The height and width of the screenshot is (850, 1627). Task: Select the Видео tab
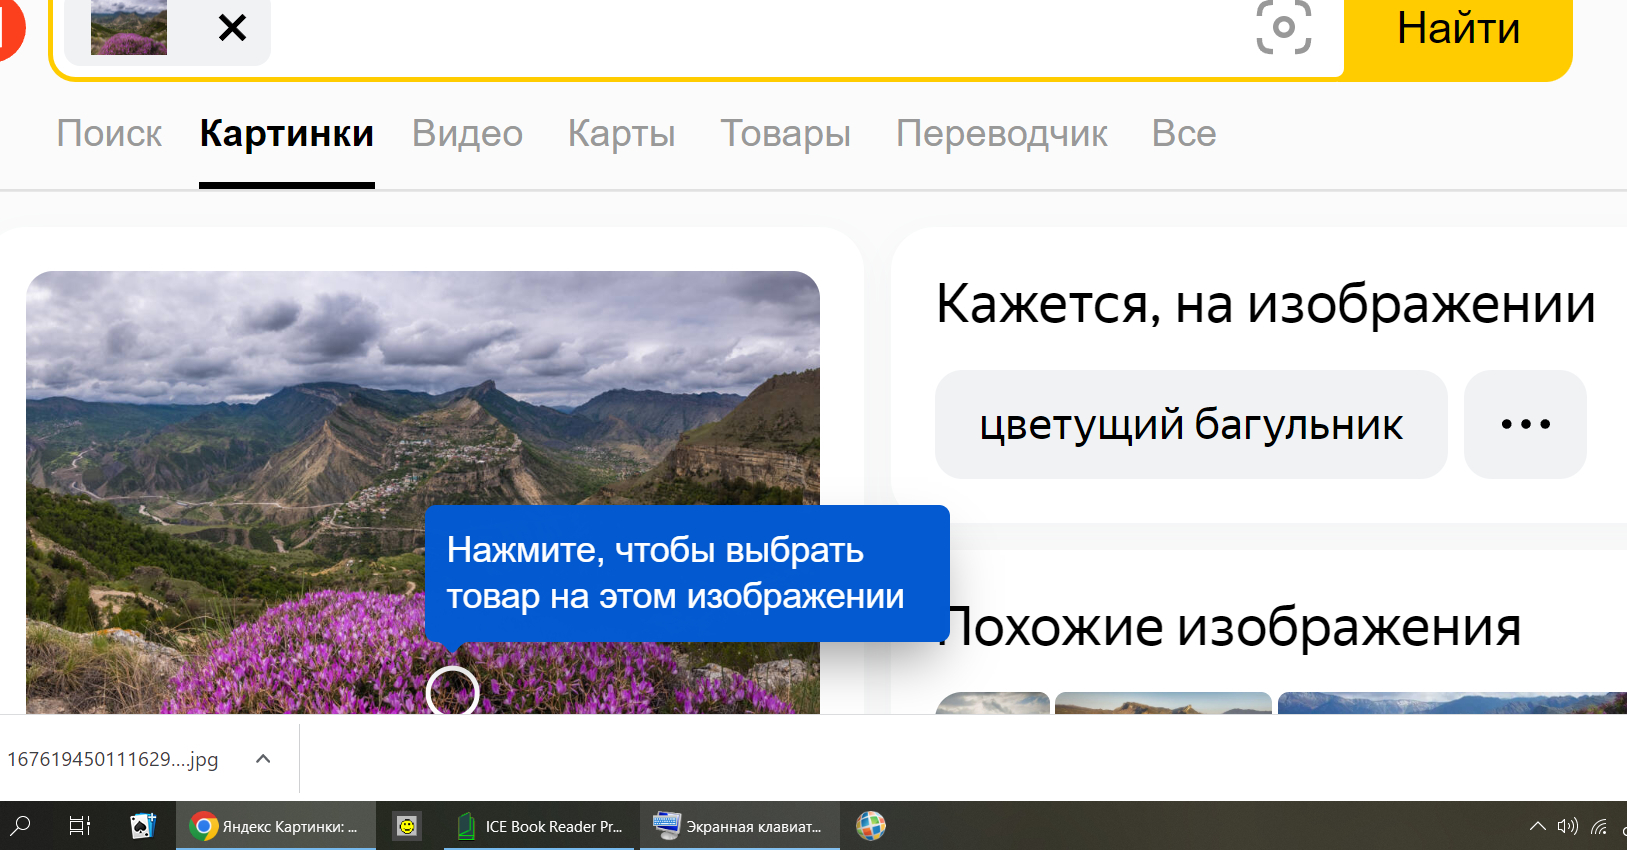tap(467, 133)
